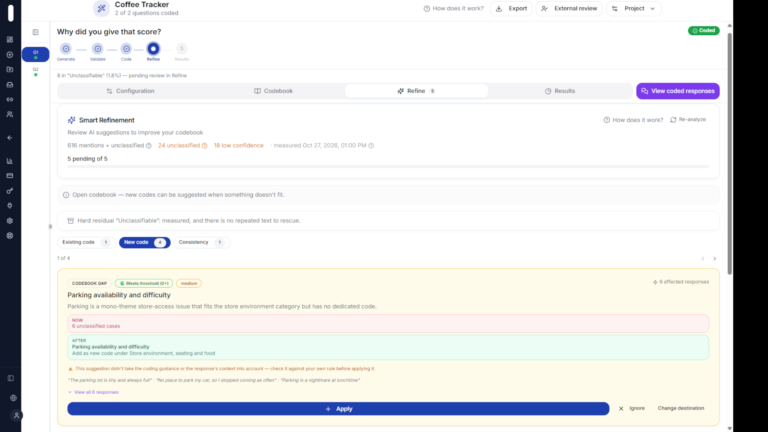Screen dimensions: 768x432
Task: Open the credit card billing icon
Action: (10, 176)
